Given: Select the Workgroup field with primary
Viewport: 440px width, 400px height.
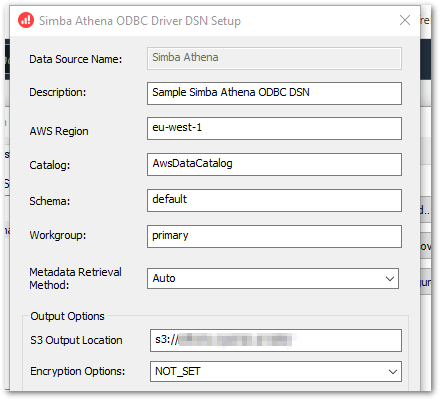Looking at the screenshot, I should 274,236.
